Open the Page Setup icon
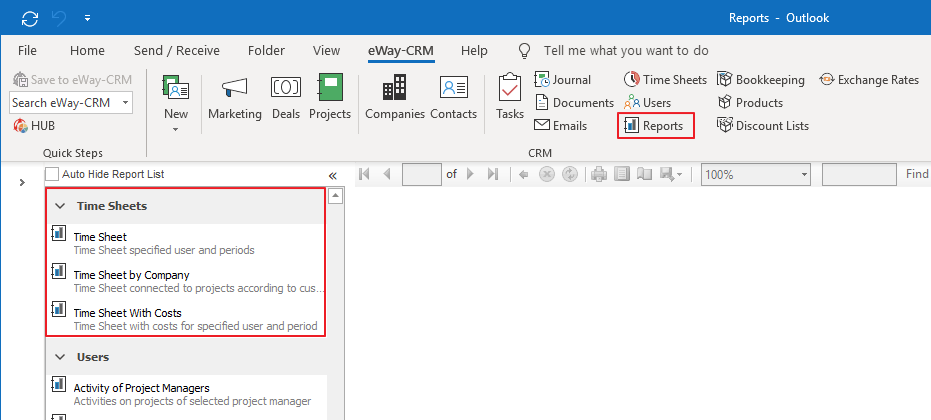 644,174
